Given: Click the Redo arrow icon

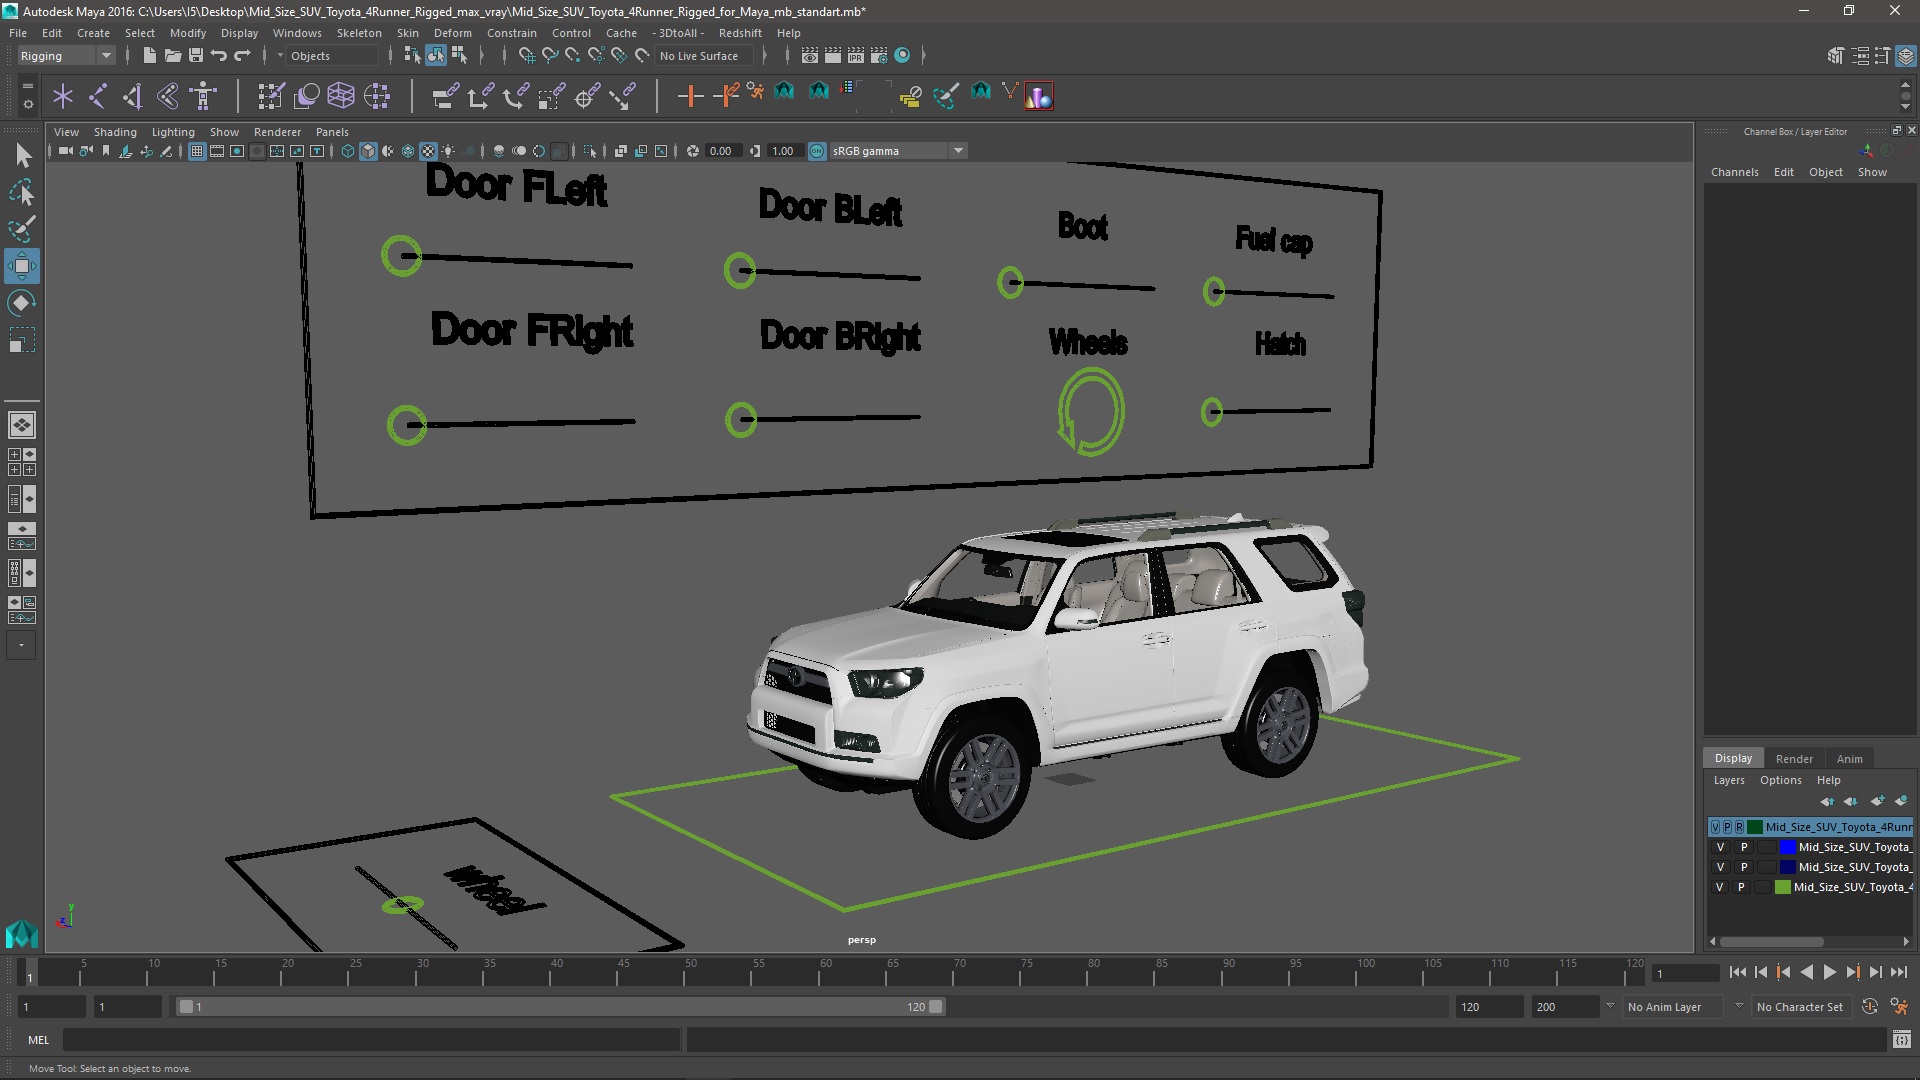Looking at the screenshot, I should click(242, 56).
